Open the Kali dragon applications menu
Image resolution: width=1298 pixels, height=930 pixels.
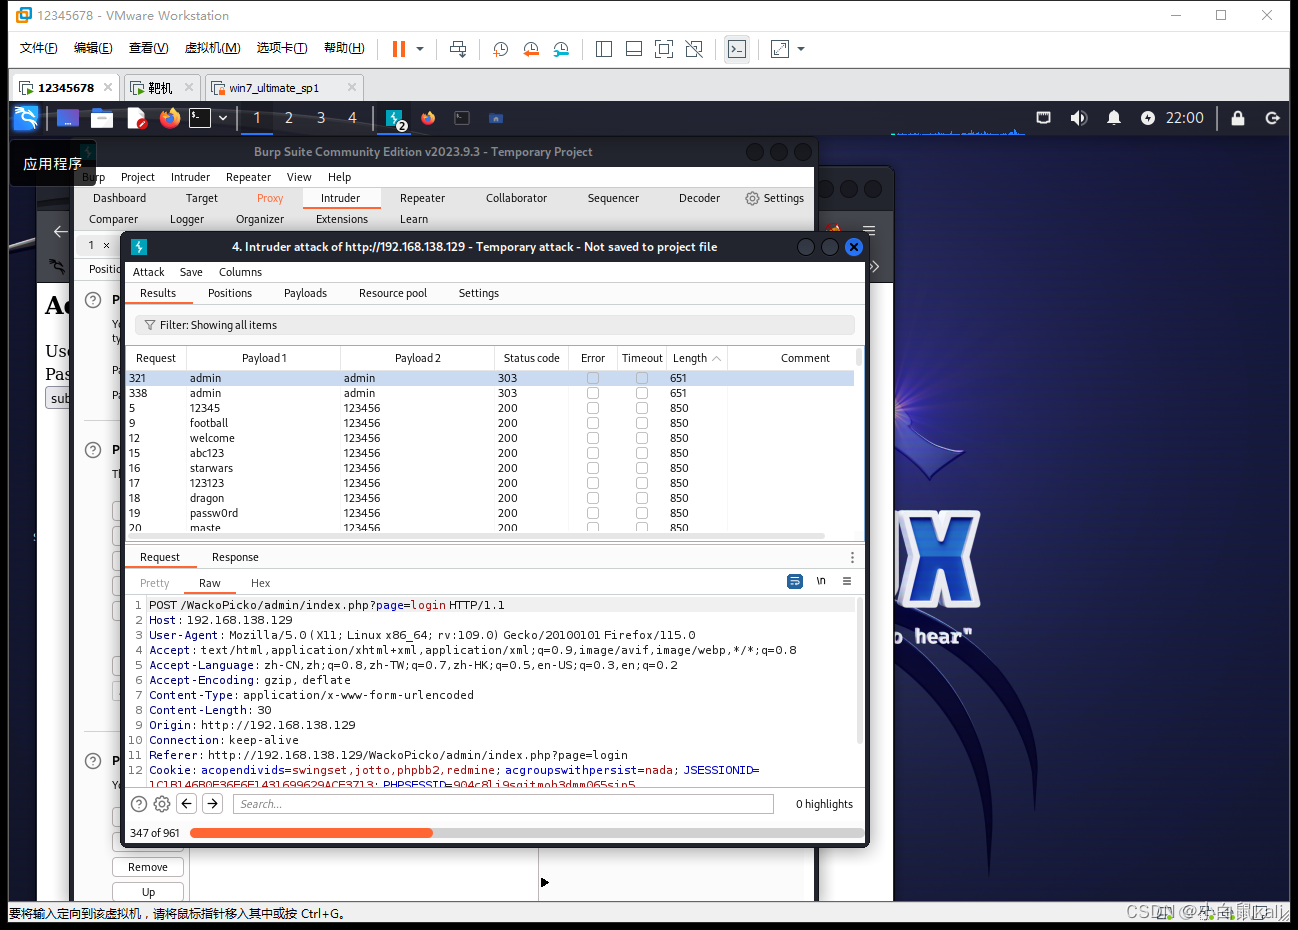(x=26, y=118)
